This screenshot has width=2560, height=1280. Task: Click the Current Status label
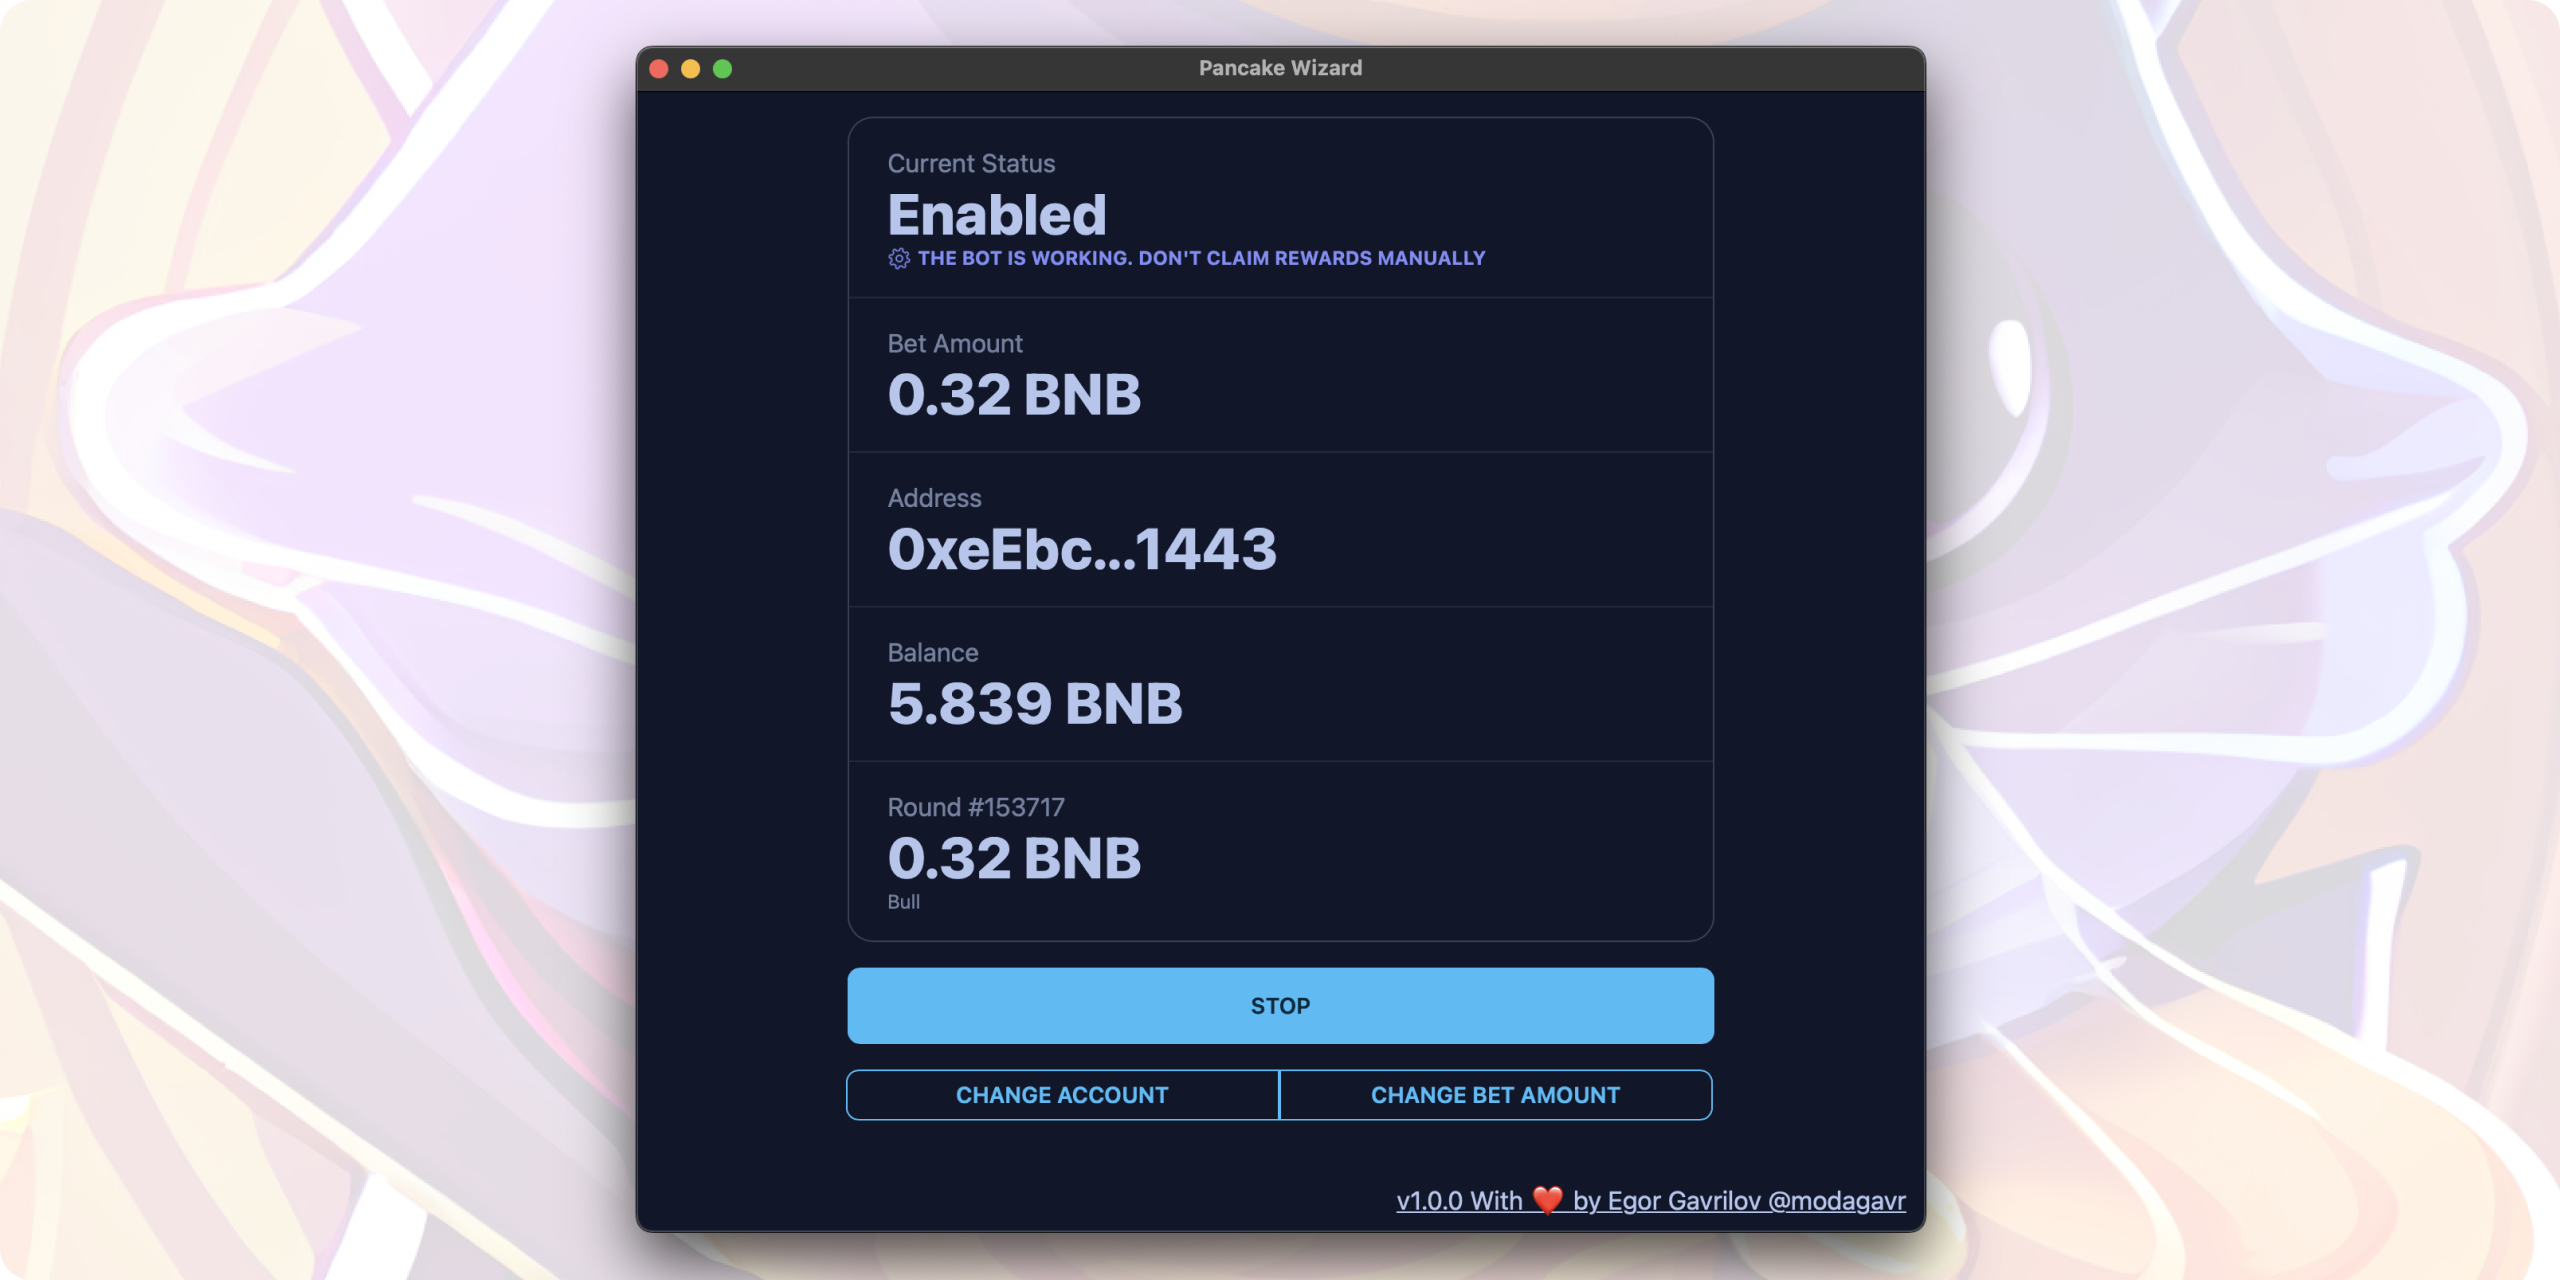click(x=970, y=164)
